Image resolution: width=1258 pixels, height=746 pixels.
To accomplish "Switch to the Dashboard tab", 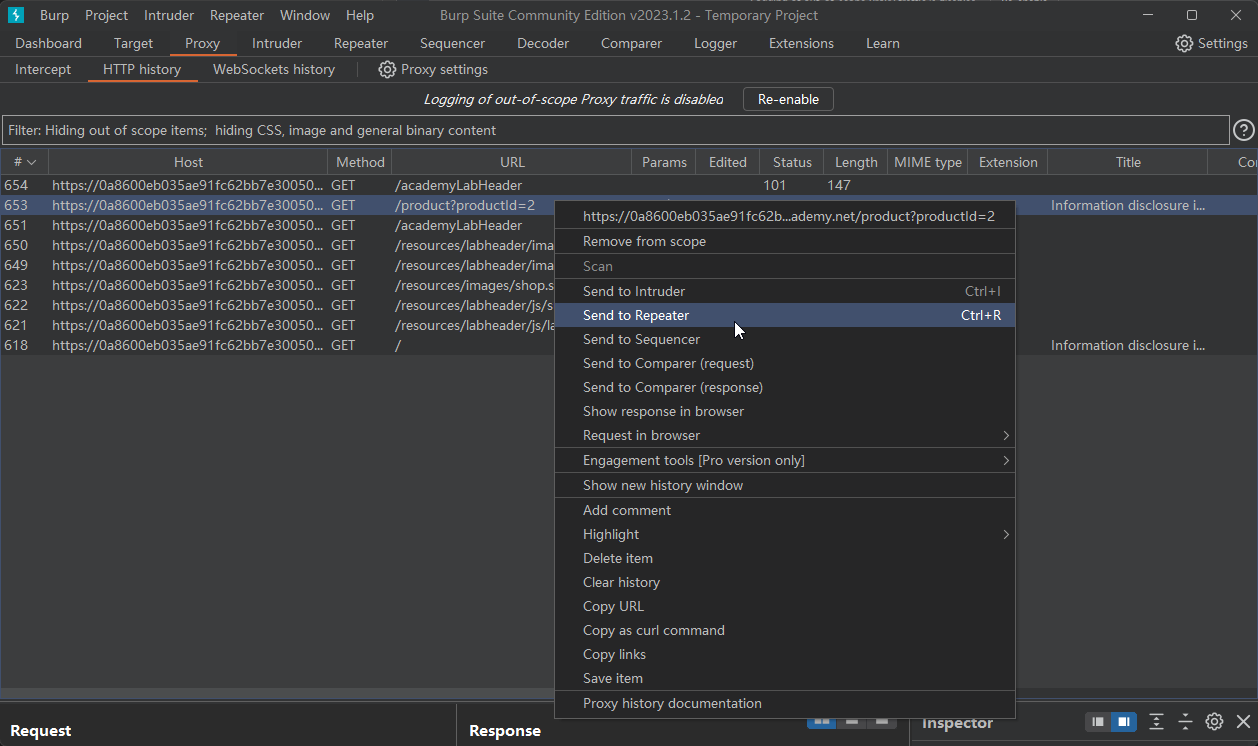I will coord(49,43).
